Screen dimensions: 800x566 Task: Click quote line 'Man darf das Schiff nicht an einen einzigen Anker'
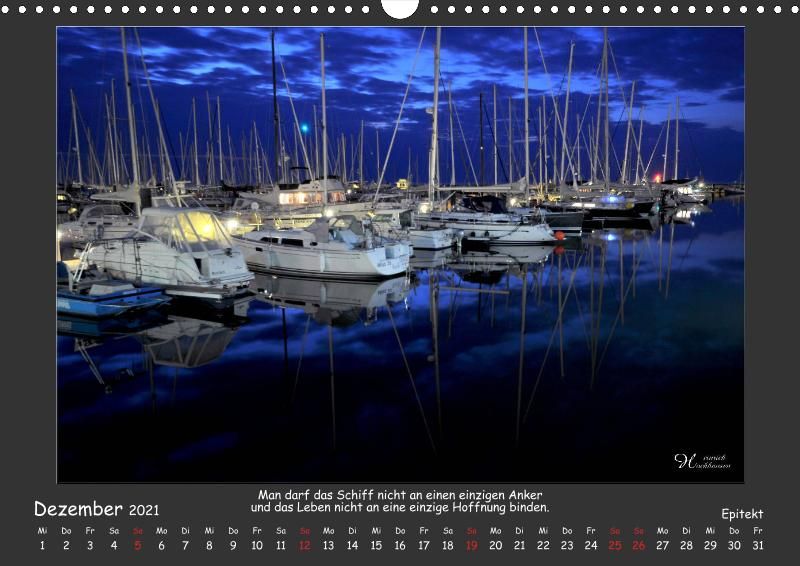400,495
